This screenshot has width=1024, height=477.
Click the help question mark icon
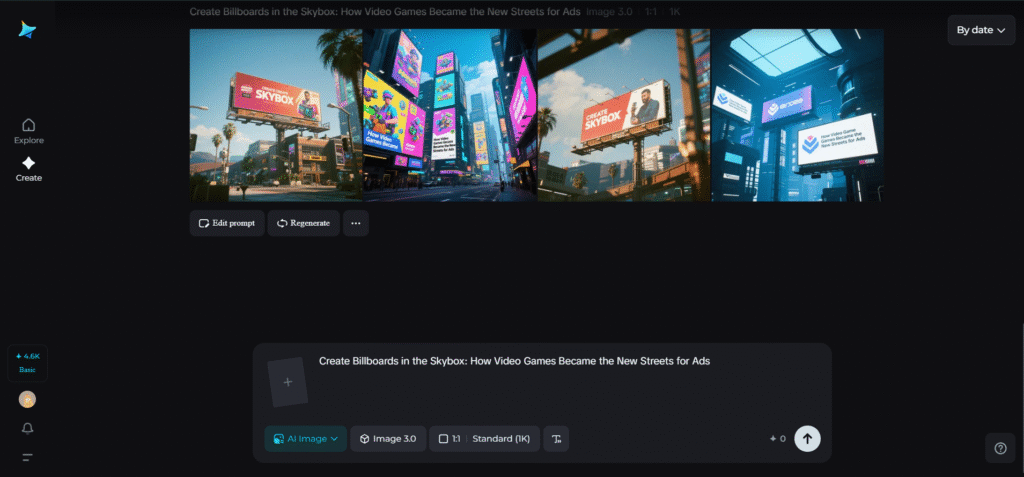pyautogui.click(x=1000, y=449)
